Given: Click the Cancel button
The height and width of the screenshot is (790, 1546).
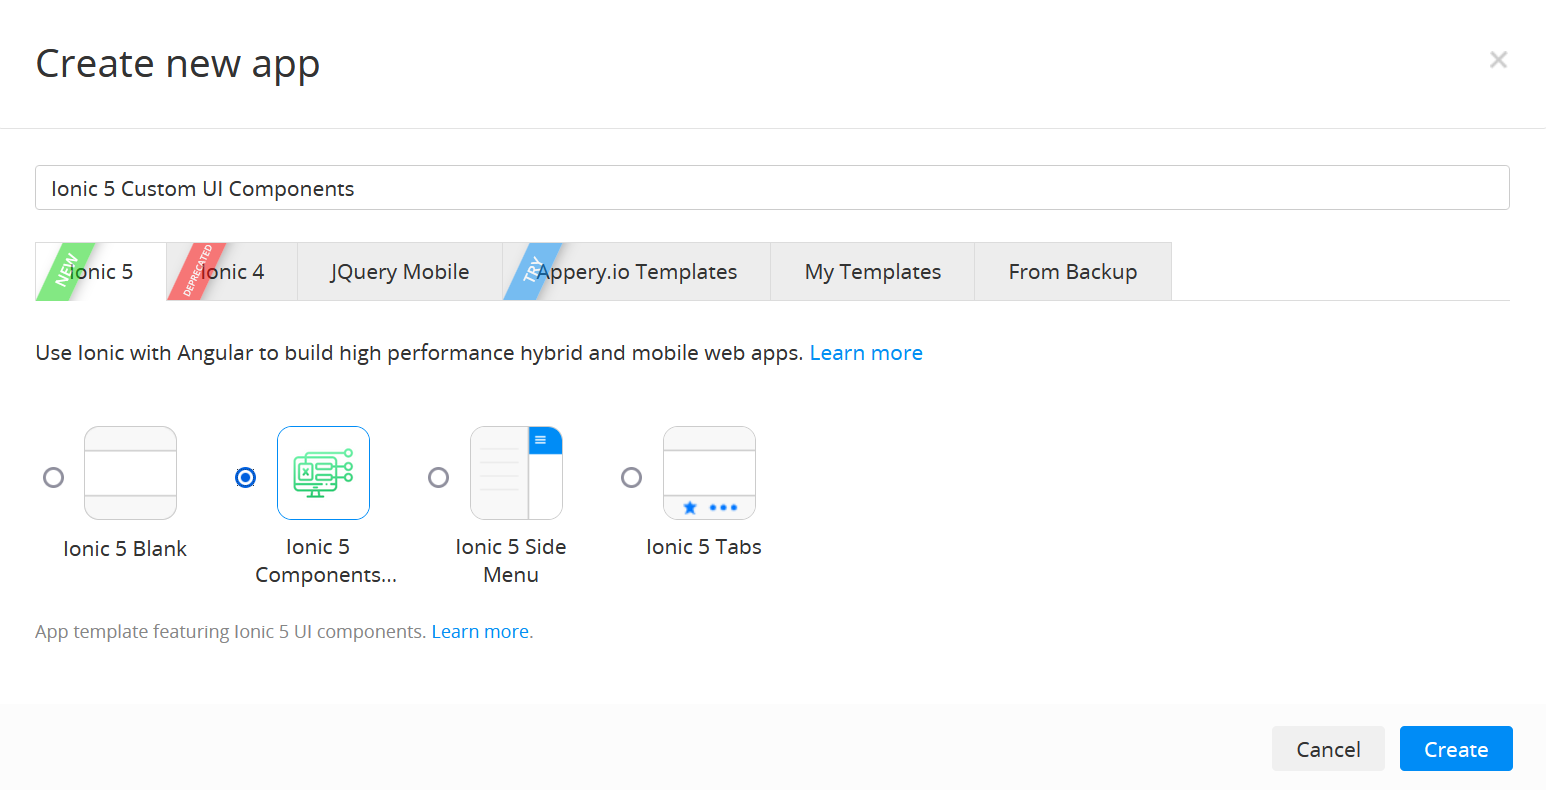Looking at the screenshot, I should (1328, 749).
